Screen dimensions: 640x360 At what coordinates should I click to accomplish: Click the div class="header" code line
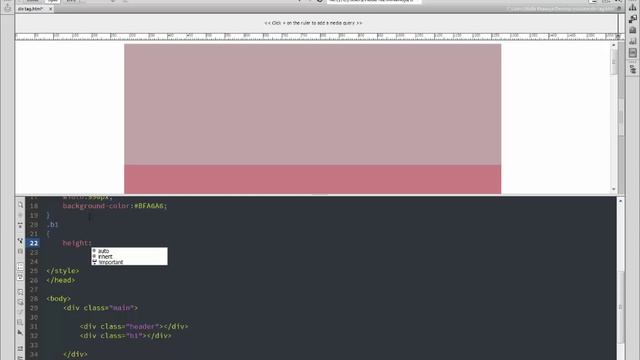coord(134,327)
